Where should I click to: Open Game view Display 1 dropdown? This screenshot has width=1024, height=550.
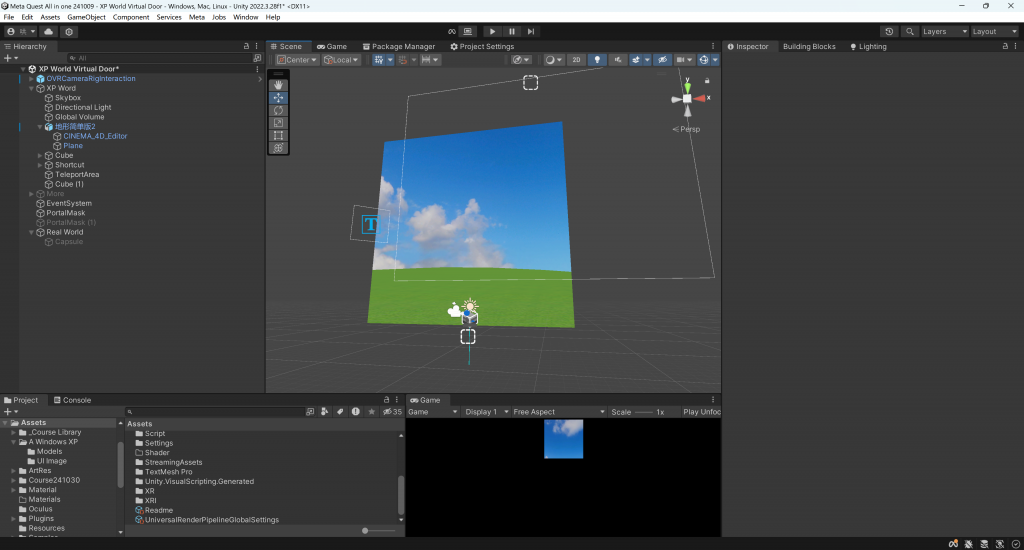tap(487, 412)
